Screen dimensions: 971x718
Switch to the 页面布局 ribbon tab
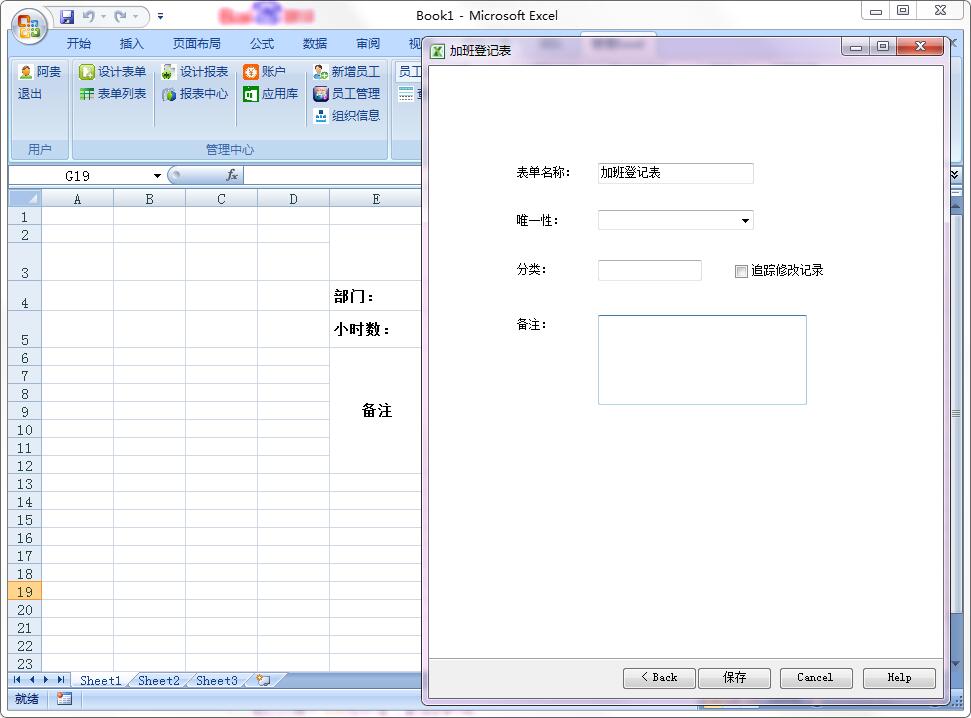[196, 44]
